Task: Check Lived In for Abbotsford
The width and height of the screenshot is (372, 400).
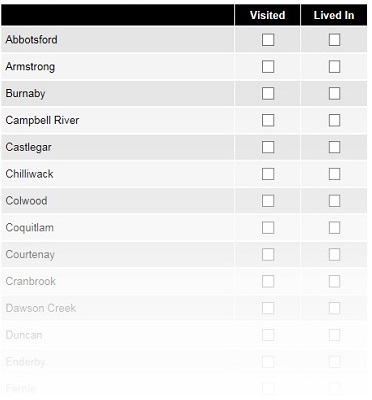Action: tap(334, 40)
